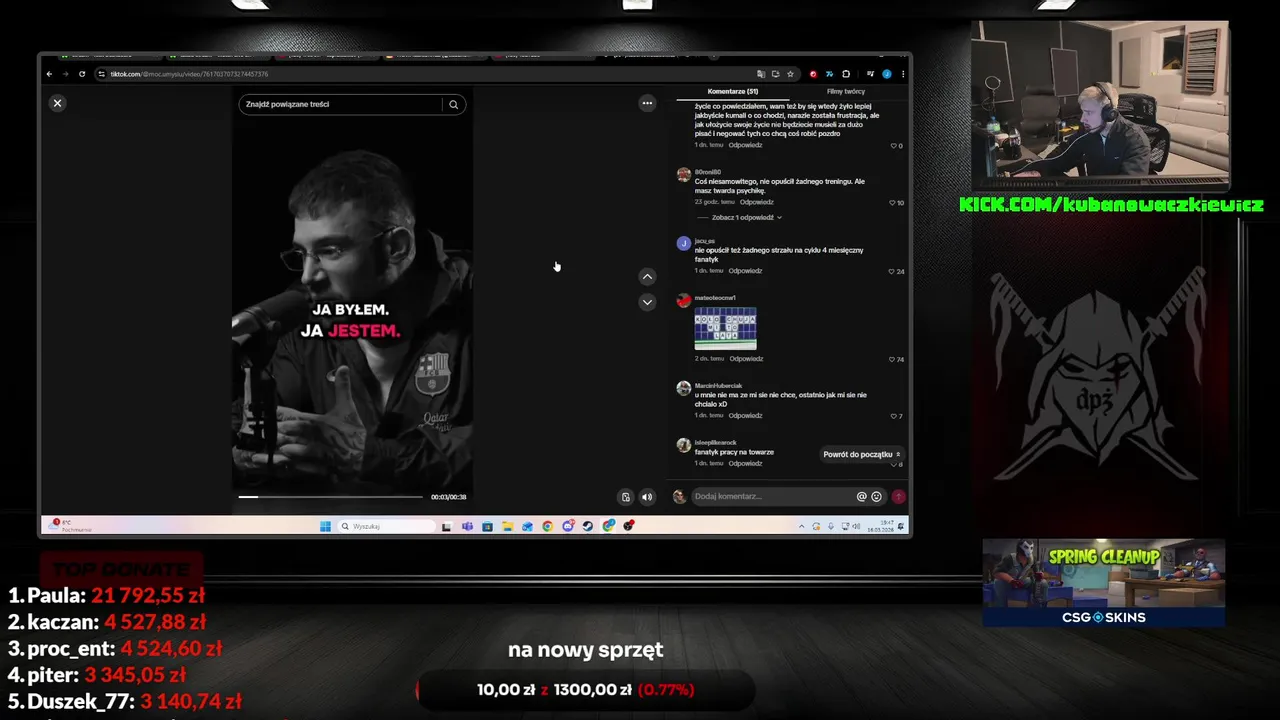Image resolution: width=1280 pixels, height=720 pixels.
Task: Bookmark this page with the star icon
Action: [790, 74]
